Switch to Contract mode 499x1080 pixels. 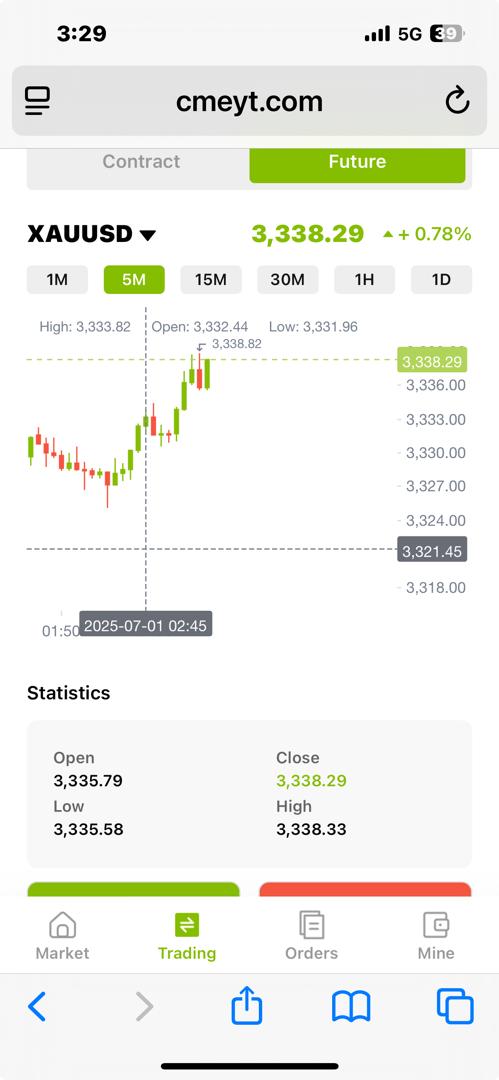click(141, 162)
